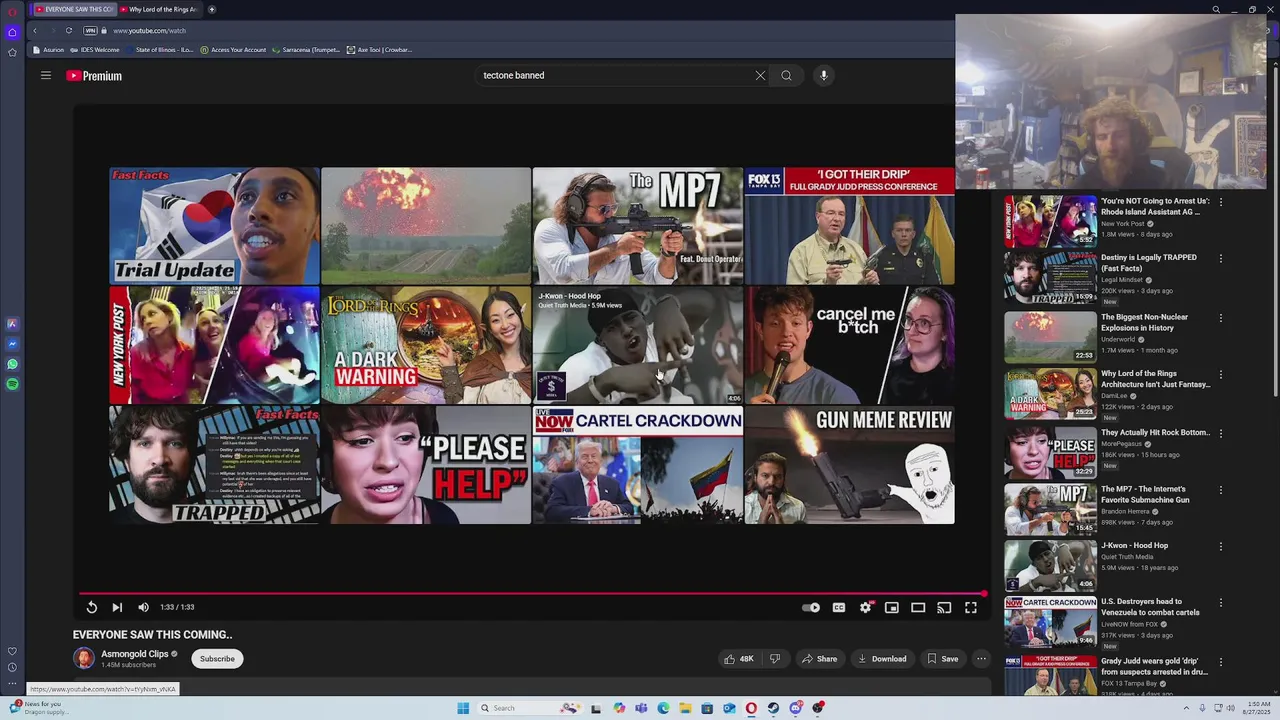Dislike the video thumbs down
1280x720 pixels.
[x=774, y=659]
